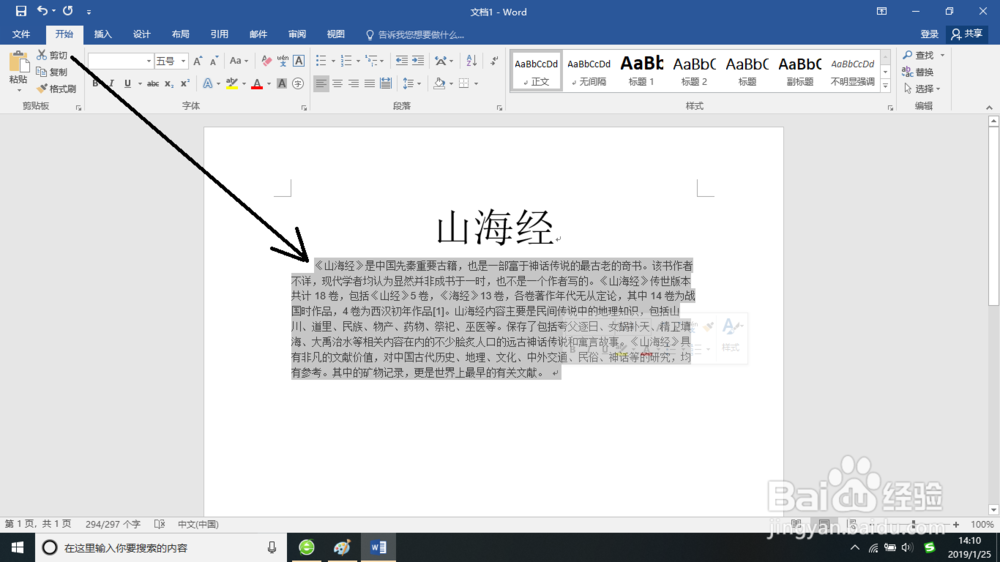
Task: Center the paragraph text
Action: click(337, 84)
